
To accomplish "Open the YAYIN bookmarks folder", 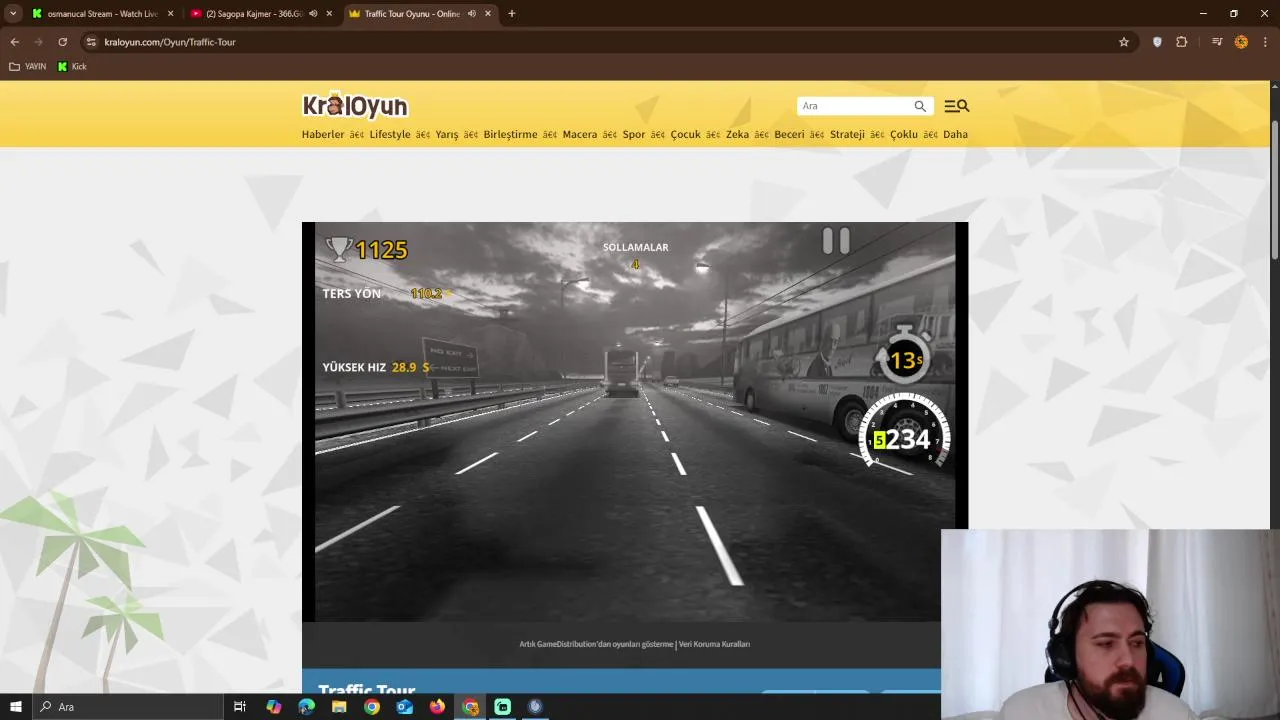I will [x=28, y=66].
